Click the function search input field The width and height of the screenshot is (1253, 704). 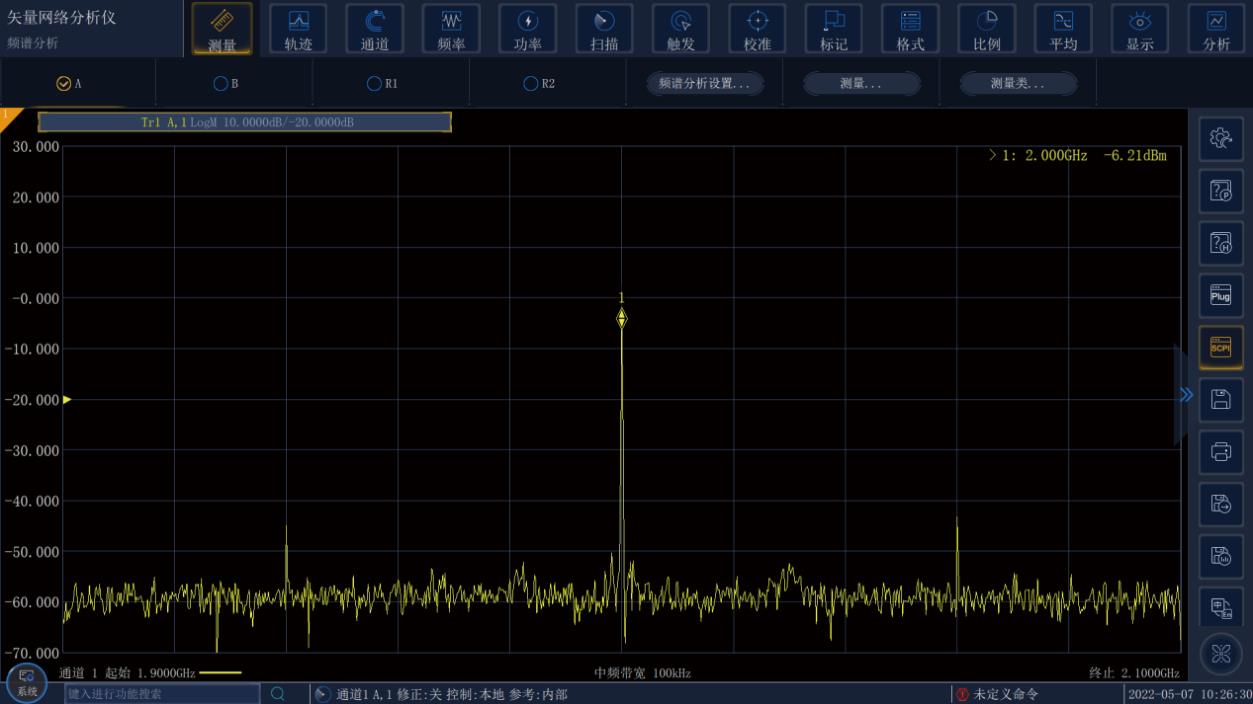(x=162, y=693)
